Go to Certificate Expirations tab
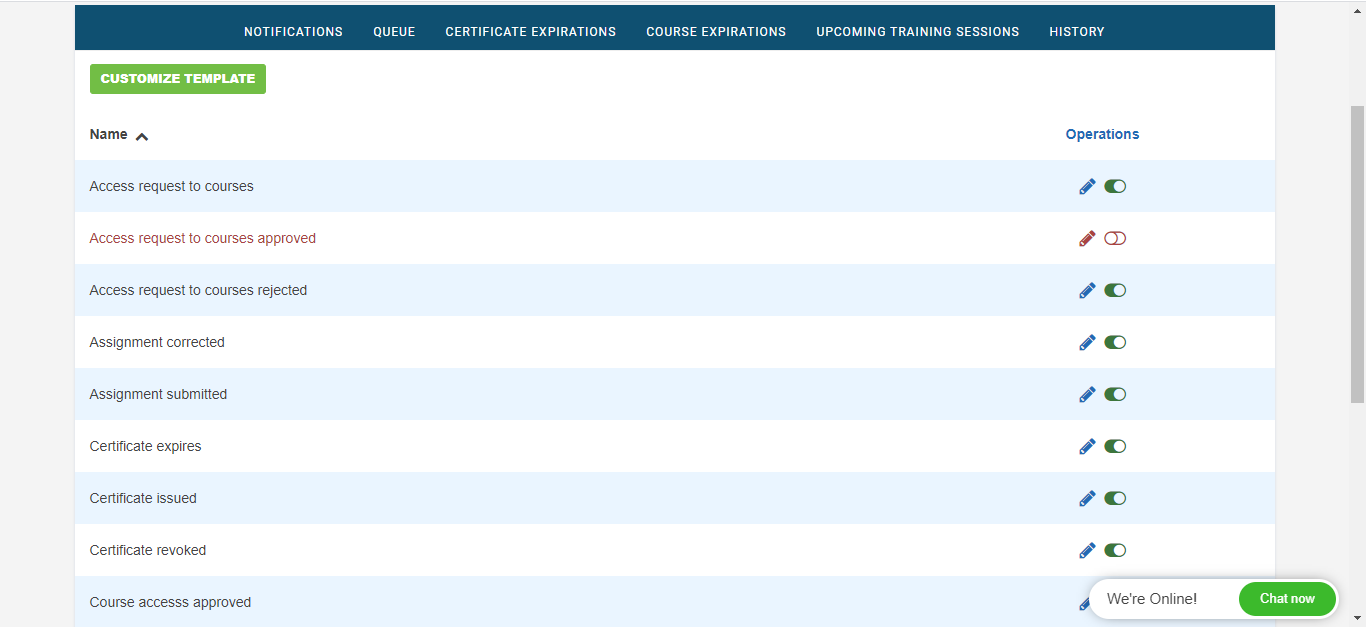The width and height of the screenshot is (1366, 627). (531, 31)
